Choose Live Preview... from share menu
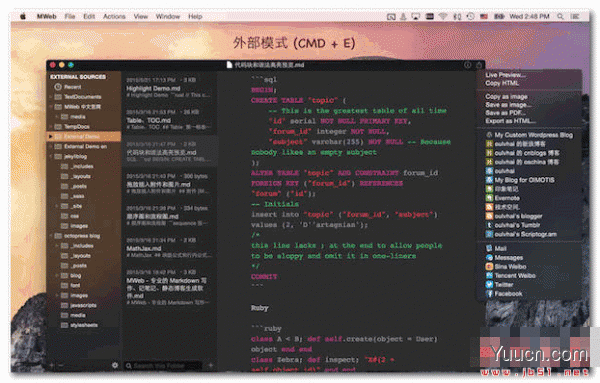This screenshot has width=600, height=383. click(x=505, y=75)
